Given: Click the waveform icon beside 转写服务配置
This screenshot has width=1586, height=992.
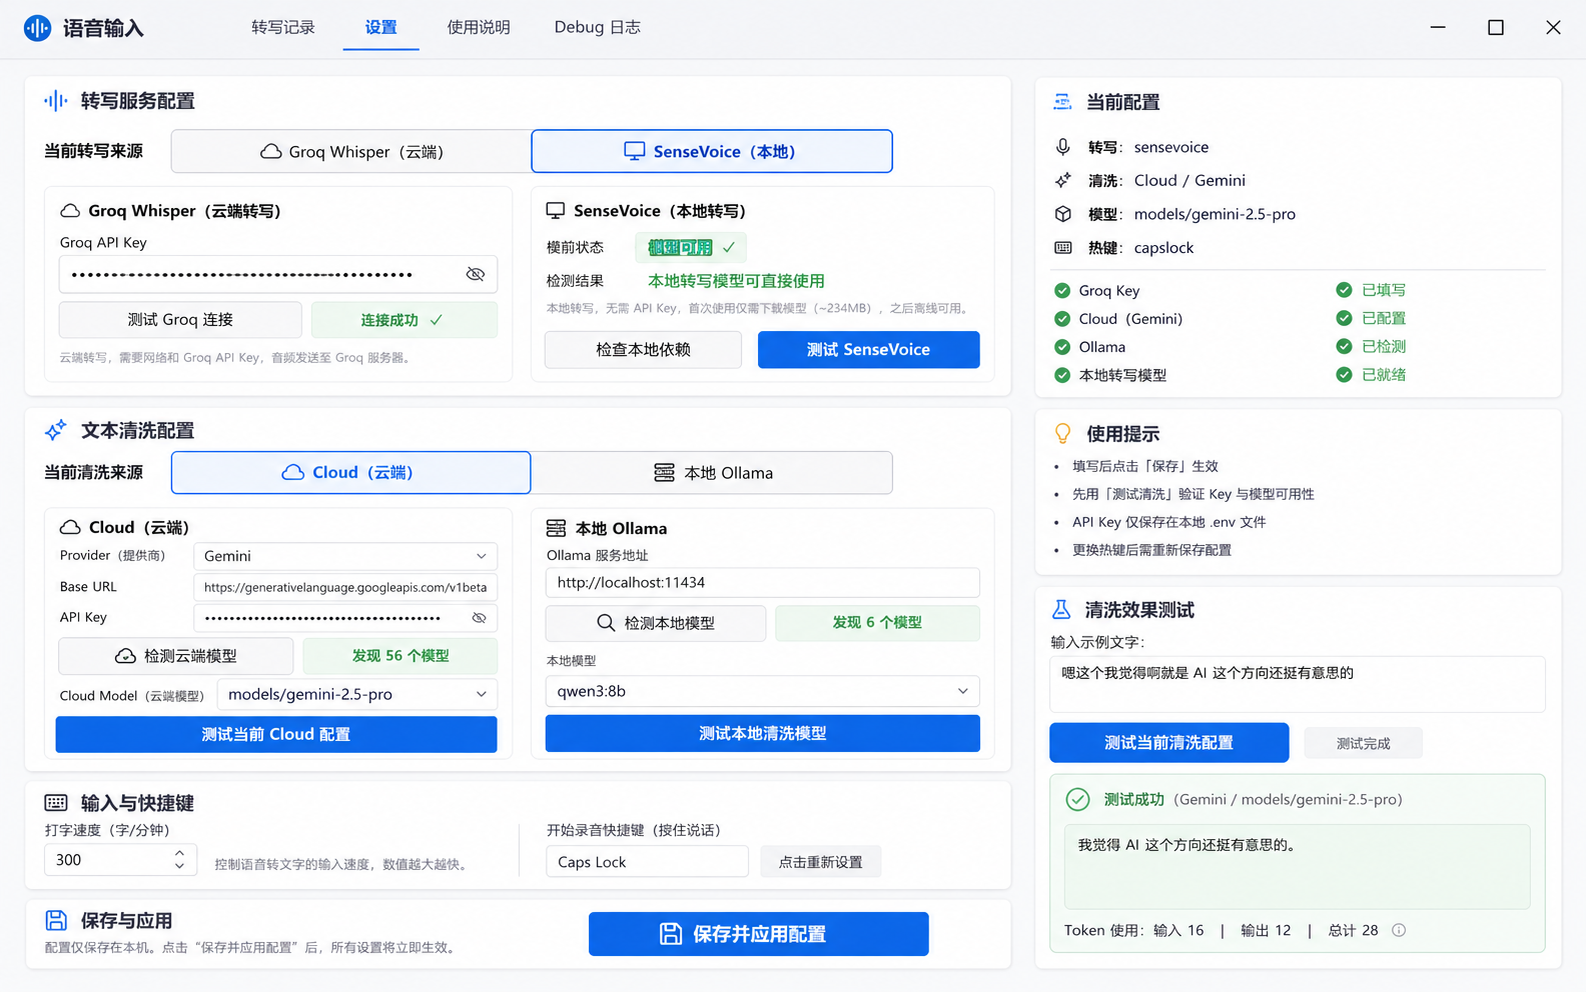Looking at the screenshot, I should (x=56, y=101).
